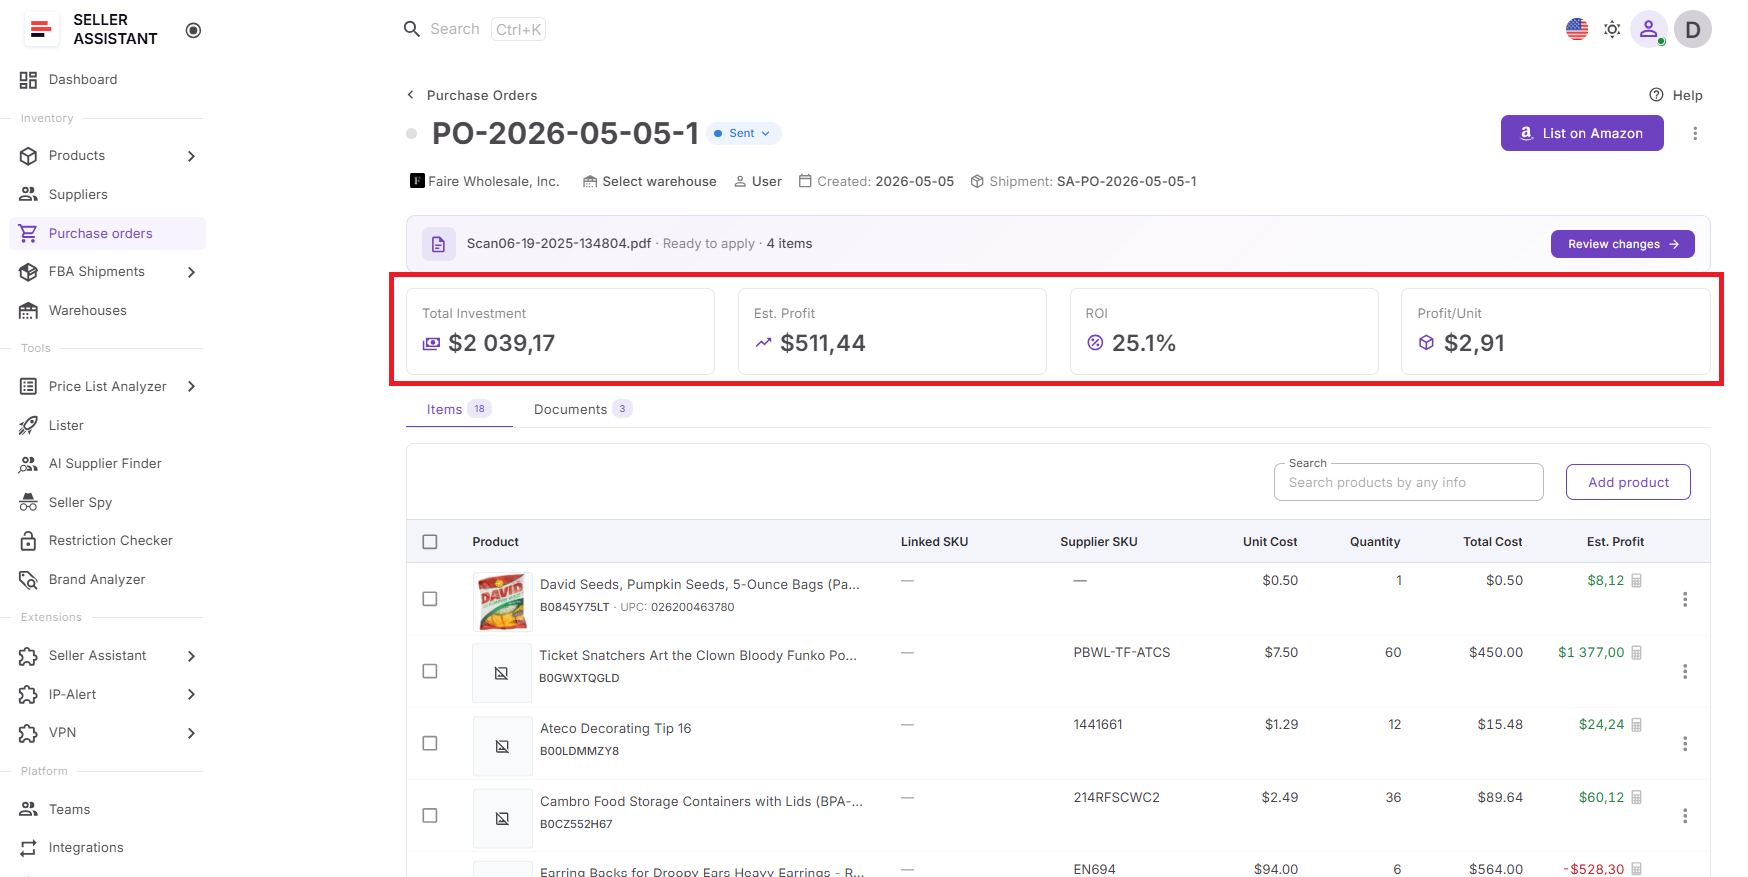The width and height of the screenshot is (1748, 877).
Task: Click the Help question mark icon
Action: [x=1656, y=95]
